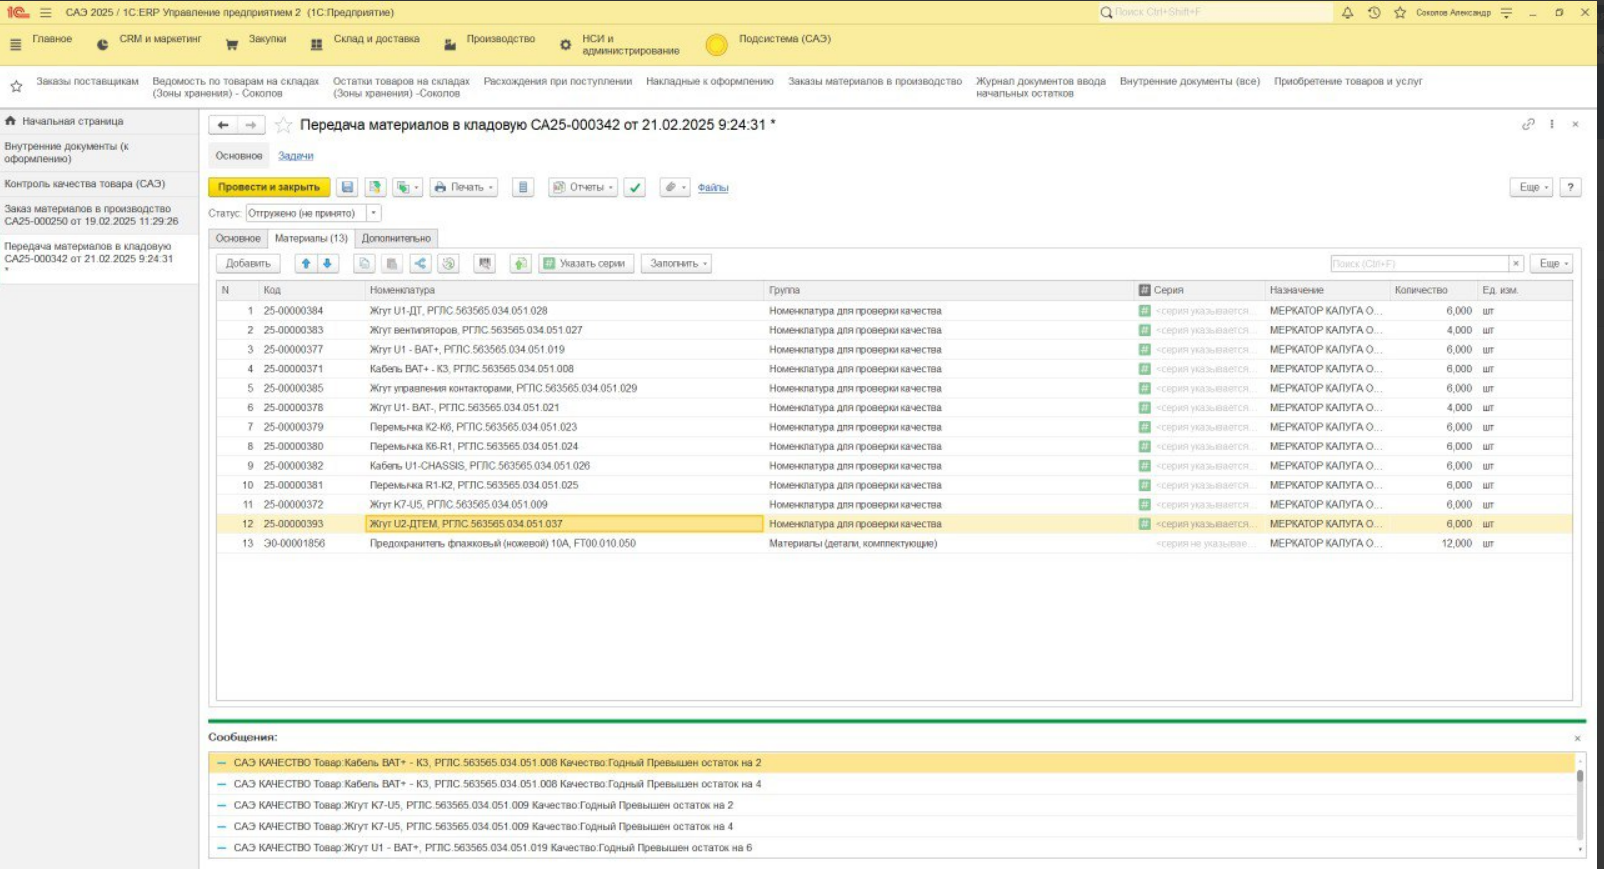Viewport: 1604px width, 869px height.
Task: Open the main hamburger menu next to 1C logo
Action: click(x=45, y=13)
